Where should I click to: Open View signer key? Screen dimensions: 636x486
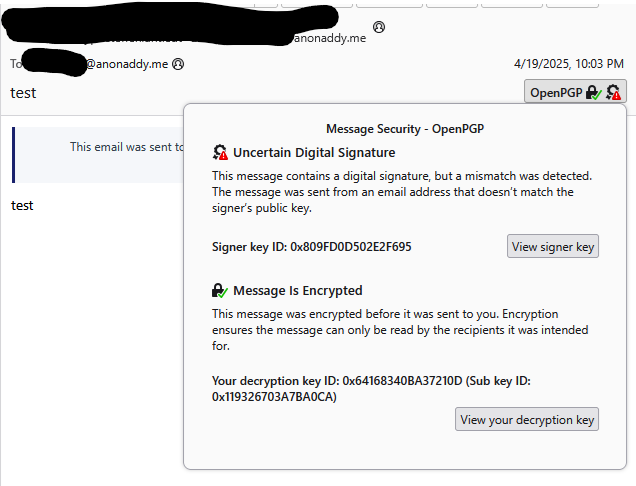tap(553, 246)
